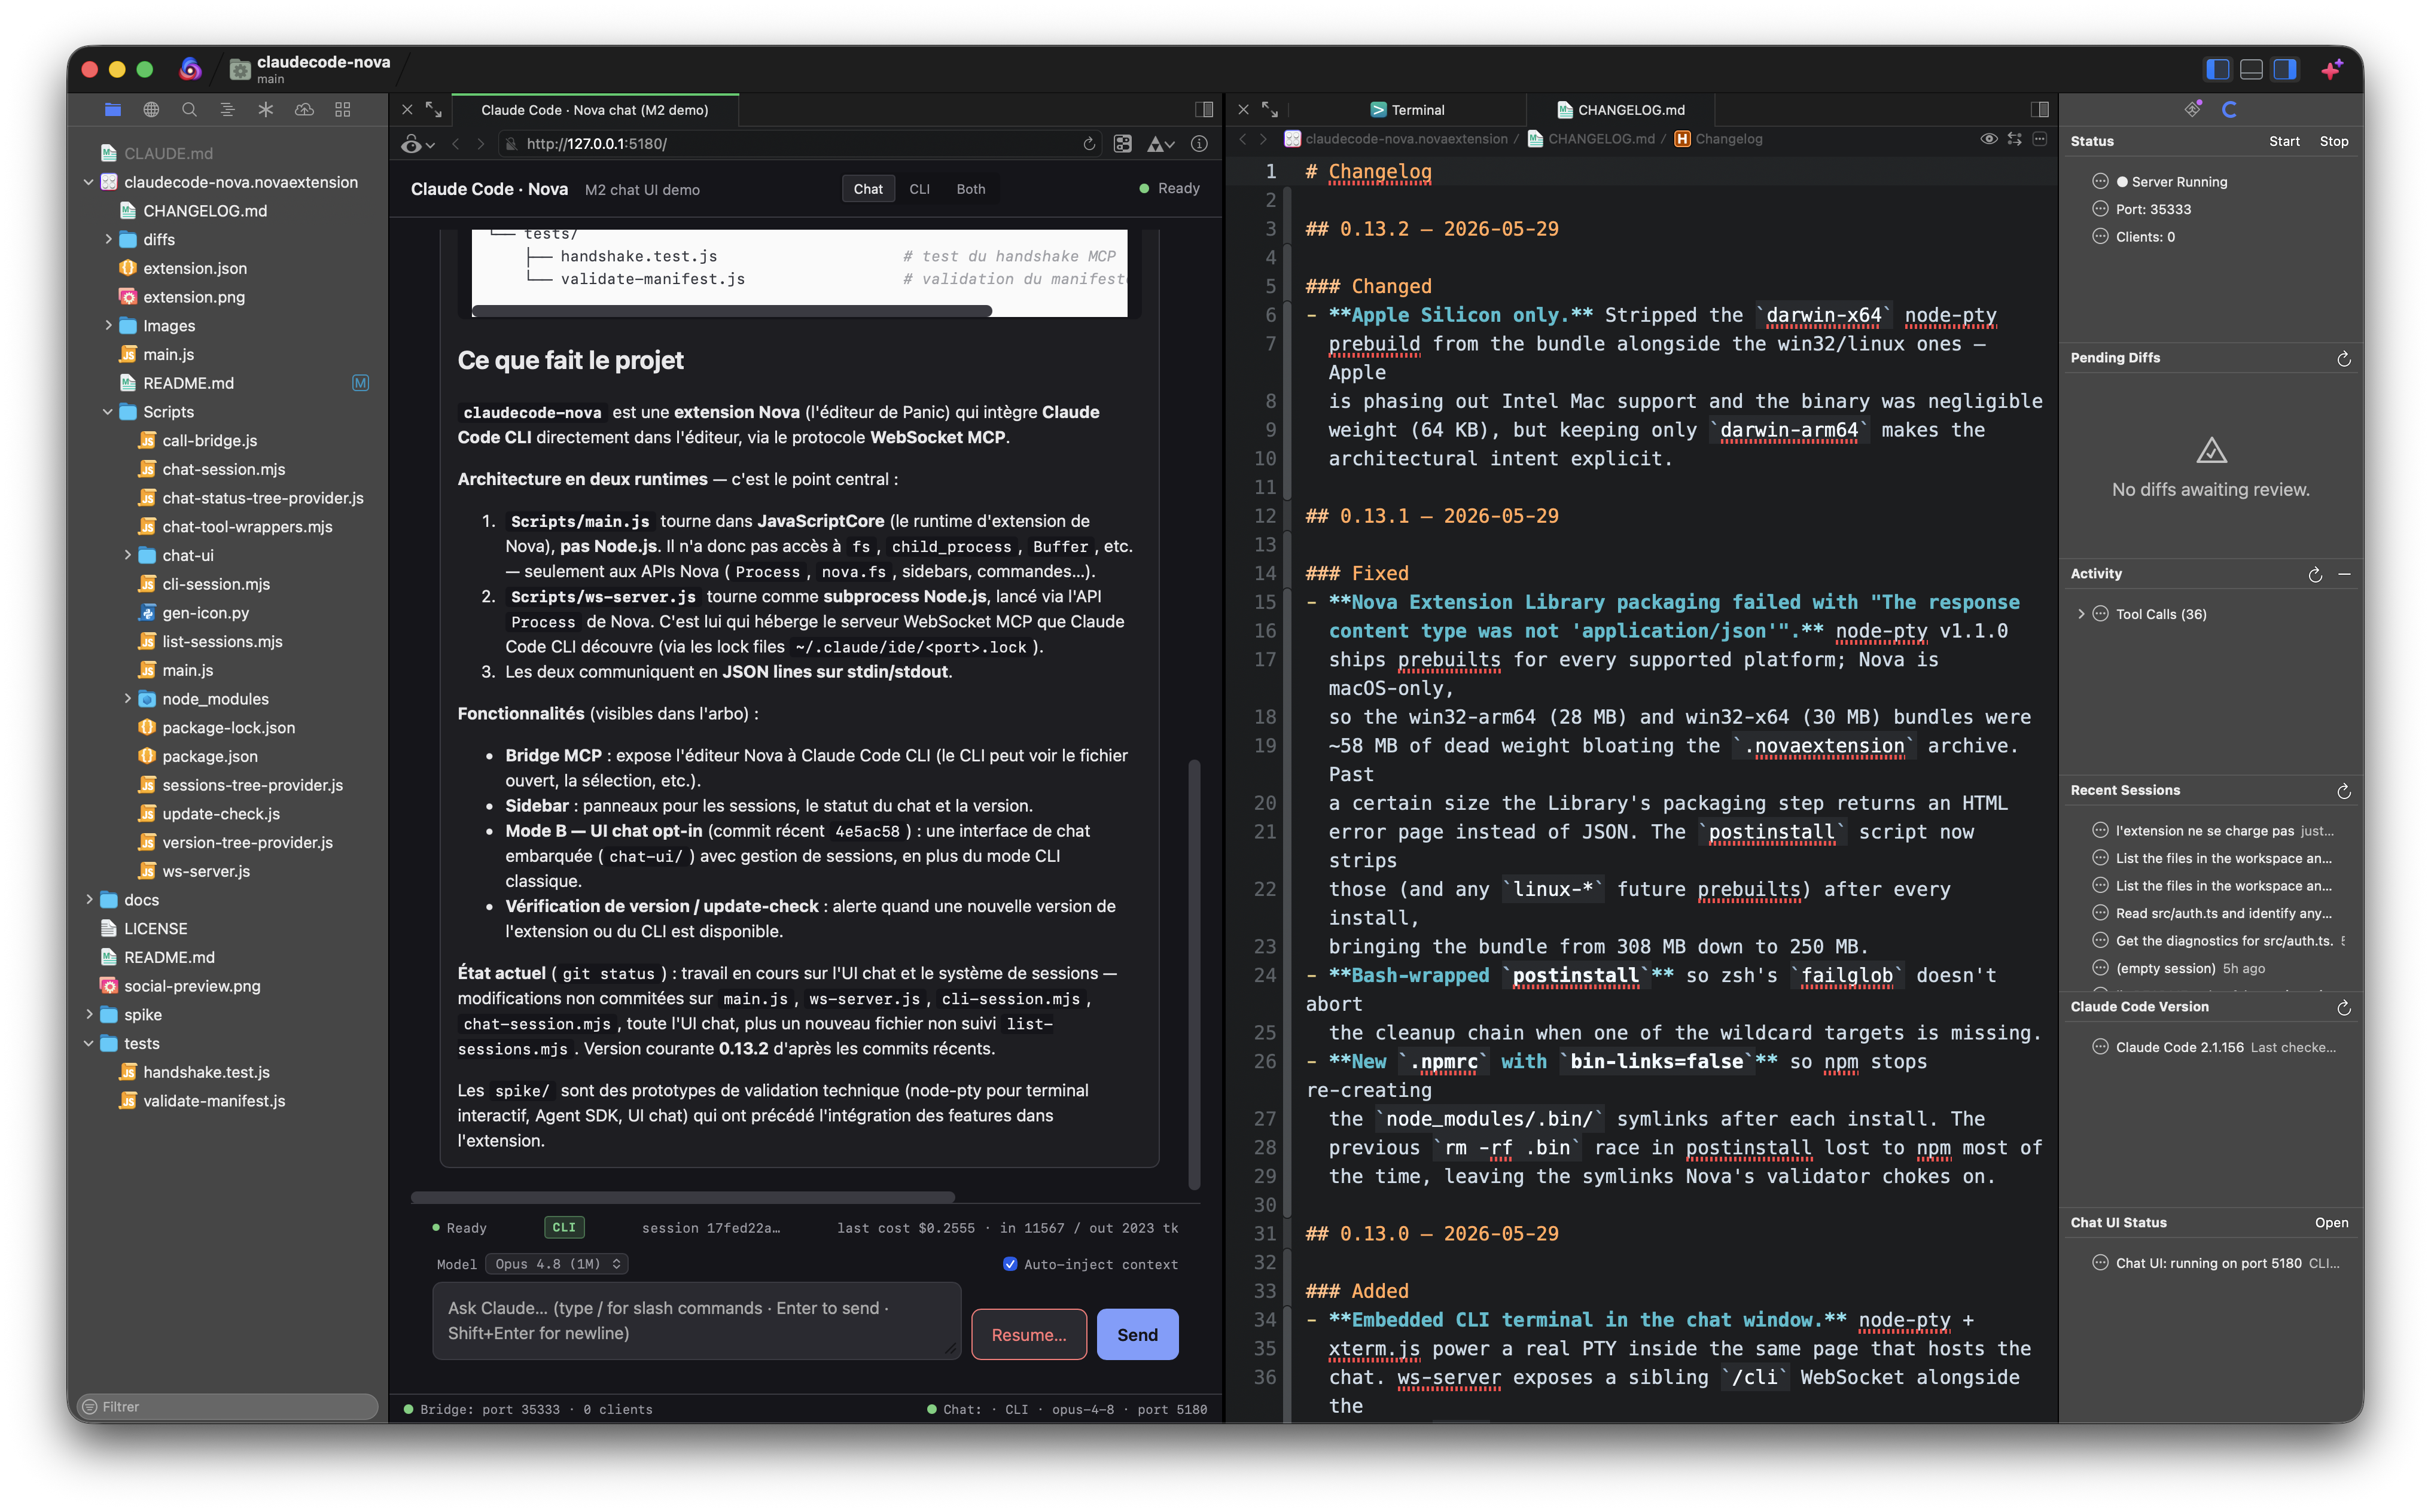Expand the Images folder
Screen dimensions: 2431x1512
tap(108, 325)
